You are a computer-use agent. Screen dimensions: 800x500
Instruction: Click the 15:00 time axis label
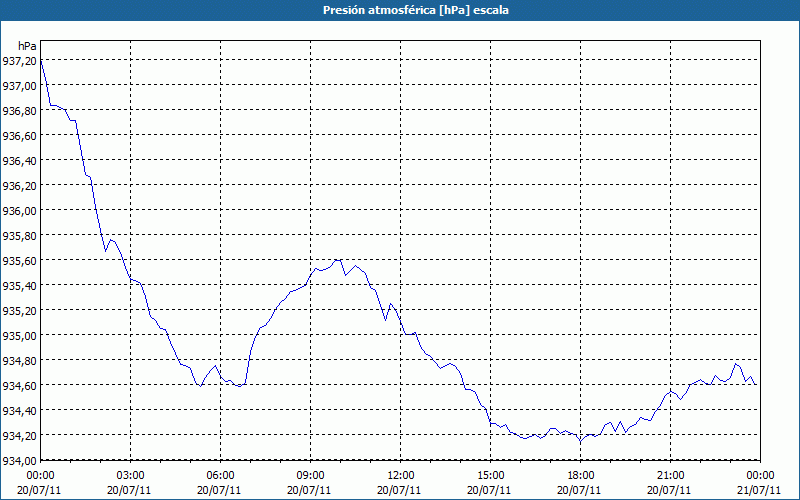click(x=491, y=476)
